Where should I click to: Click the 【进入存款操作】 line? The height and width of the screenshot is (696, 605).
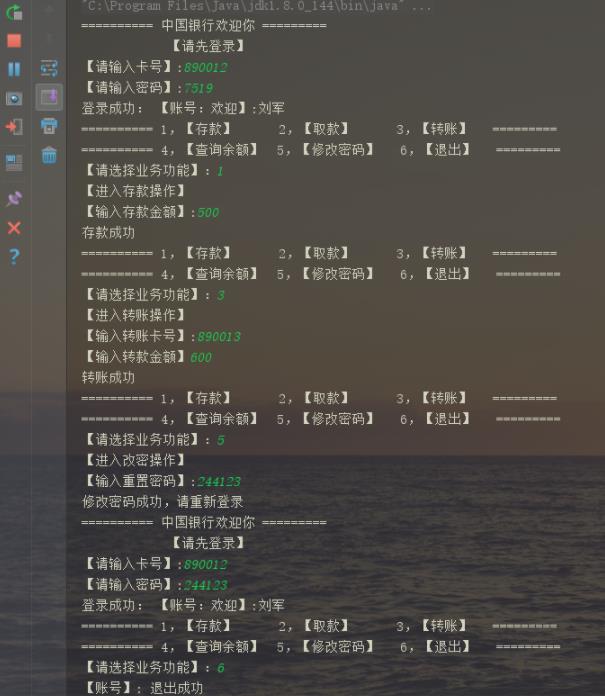135,191
